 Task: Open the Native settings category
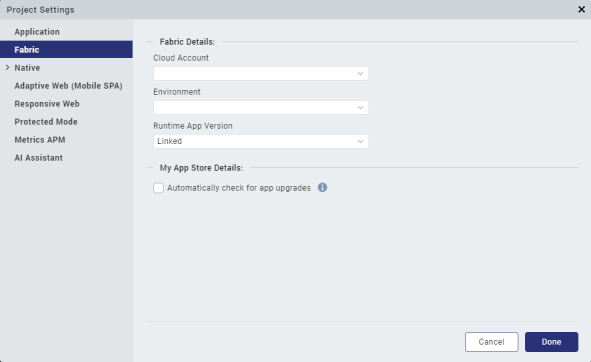coord(27,68)
